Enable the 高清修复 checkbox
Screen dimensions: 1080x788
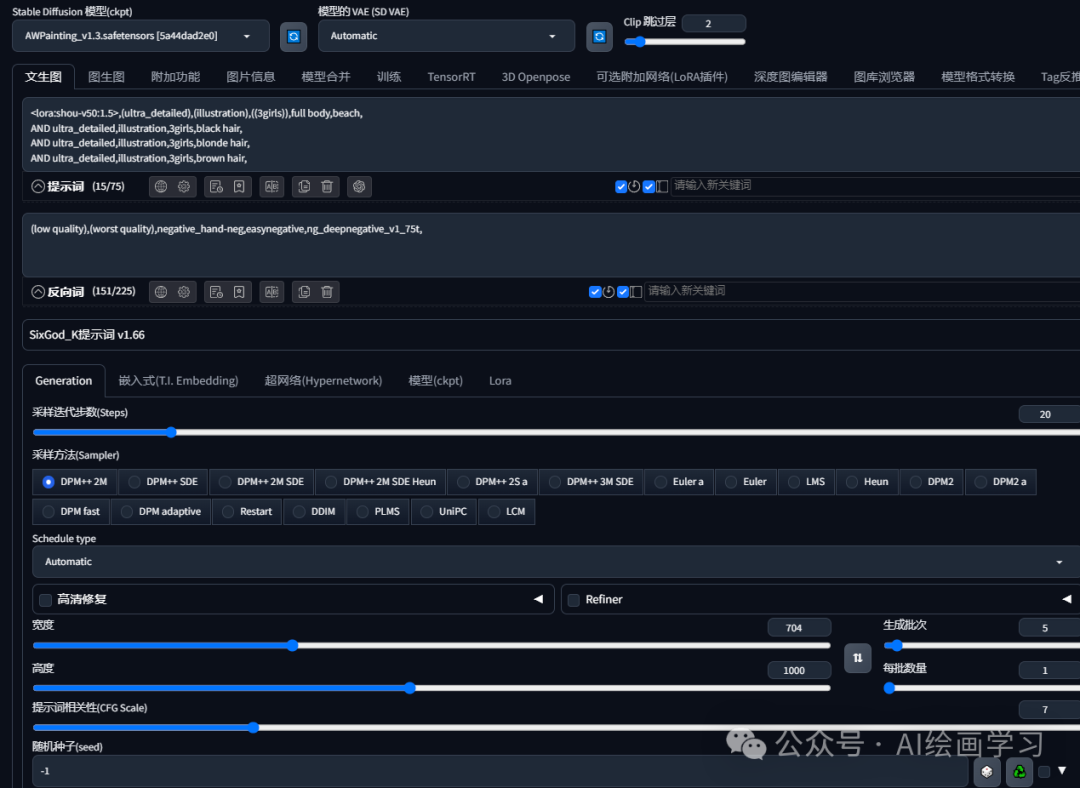(45, 599)
